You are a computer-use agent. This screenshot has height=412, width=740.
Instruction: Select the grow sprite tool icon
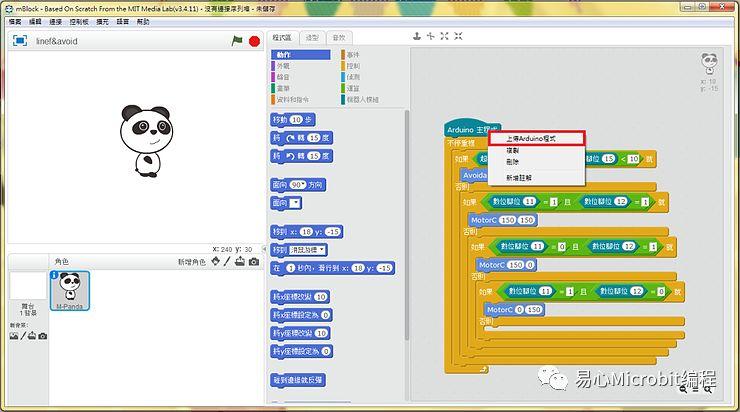[444, 36]
